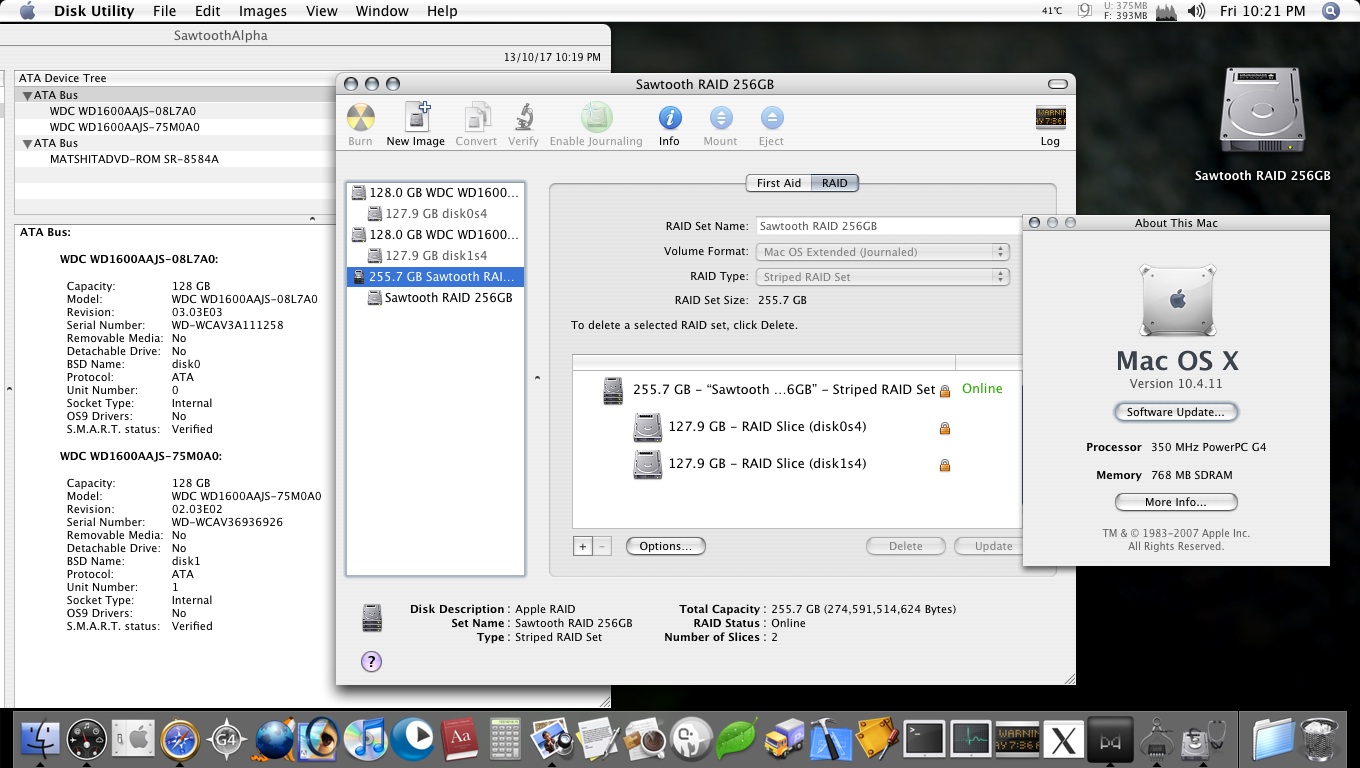The width and height of the screenshot is (1360, 768).
Task: Click the Software Update... button
Action: pyautogui.click(x=1176, y=412)
